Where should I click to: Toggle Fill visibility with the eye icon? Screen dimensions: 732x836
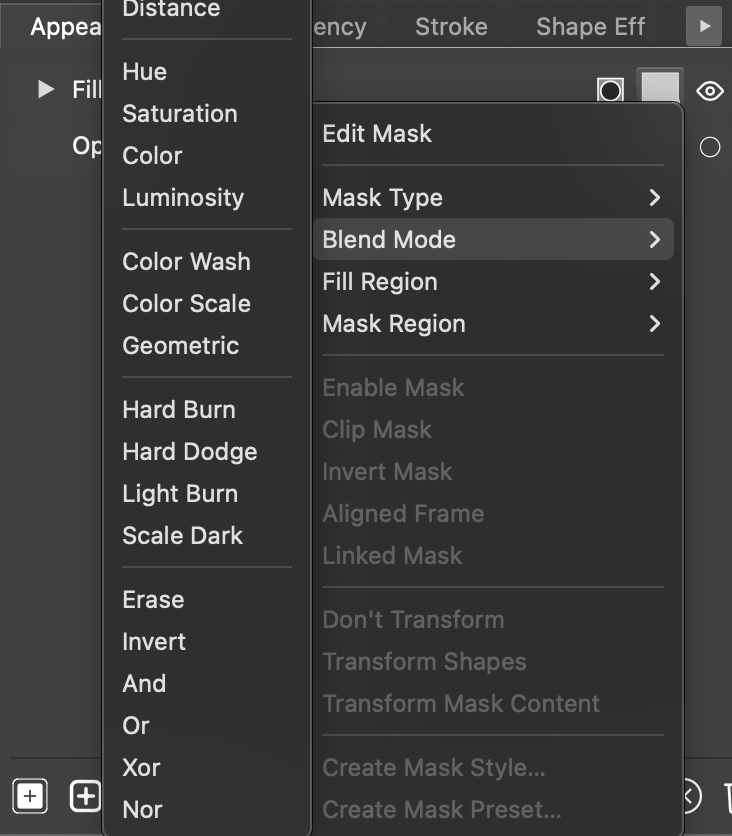[x=710, y=91]
